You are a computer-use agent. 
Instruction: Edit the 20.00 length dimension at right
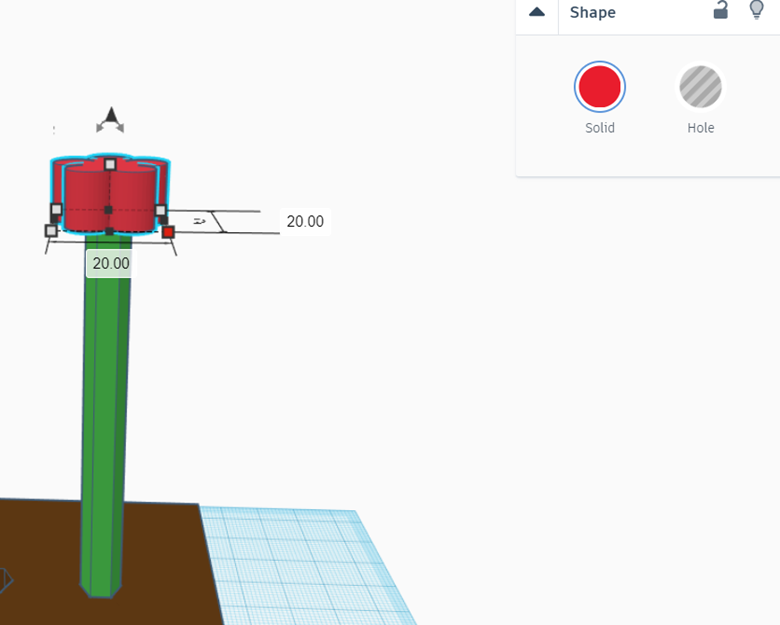tap(305, 221)
